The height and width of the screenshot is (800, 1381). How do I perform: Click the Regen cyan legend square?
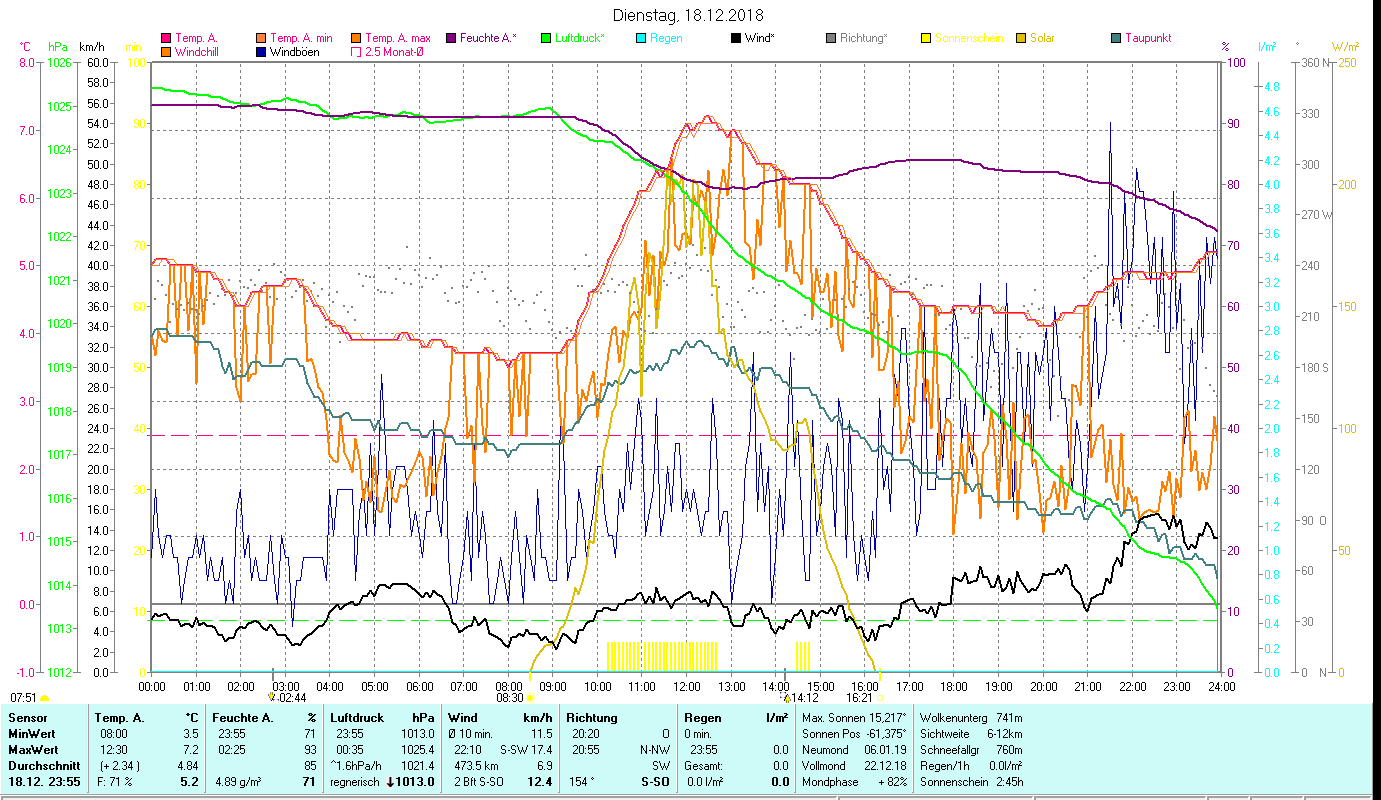tap(641, 38)
